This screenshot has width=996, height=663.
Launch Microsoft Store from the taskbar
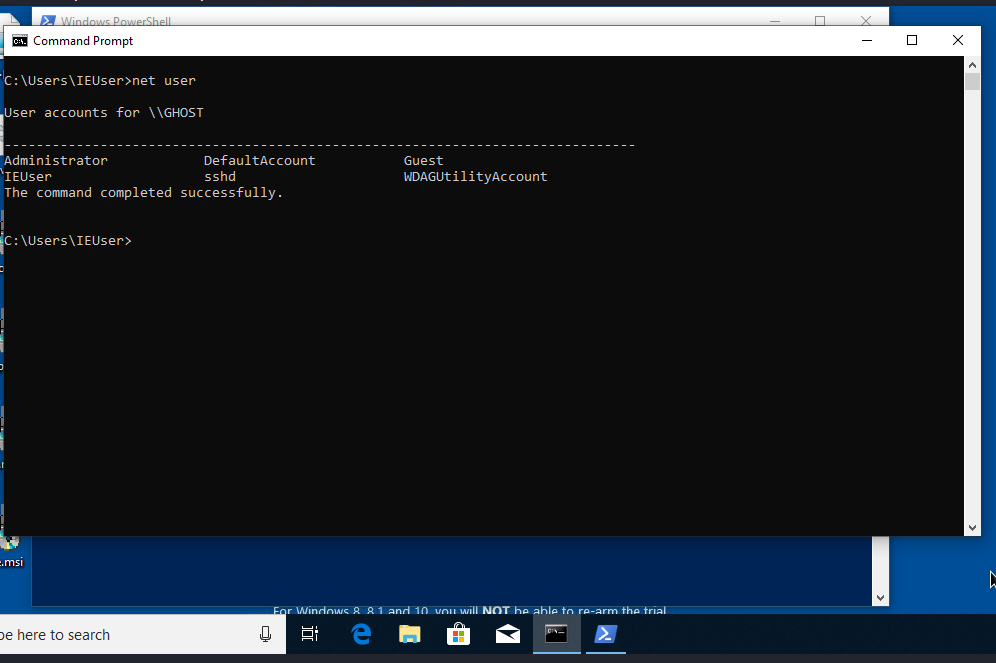(458, 634)
